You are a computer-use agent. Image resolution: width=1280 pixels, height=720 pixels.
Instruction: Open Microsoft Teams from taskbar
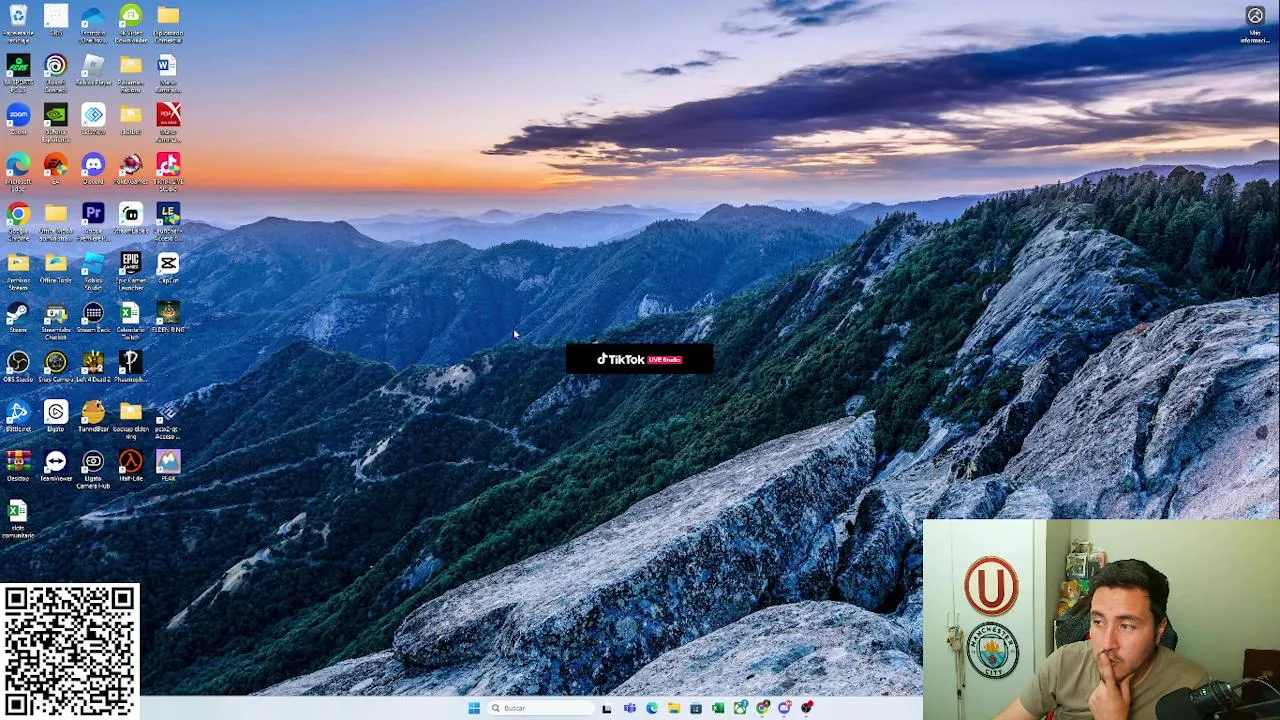coord(630,708)
